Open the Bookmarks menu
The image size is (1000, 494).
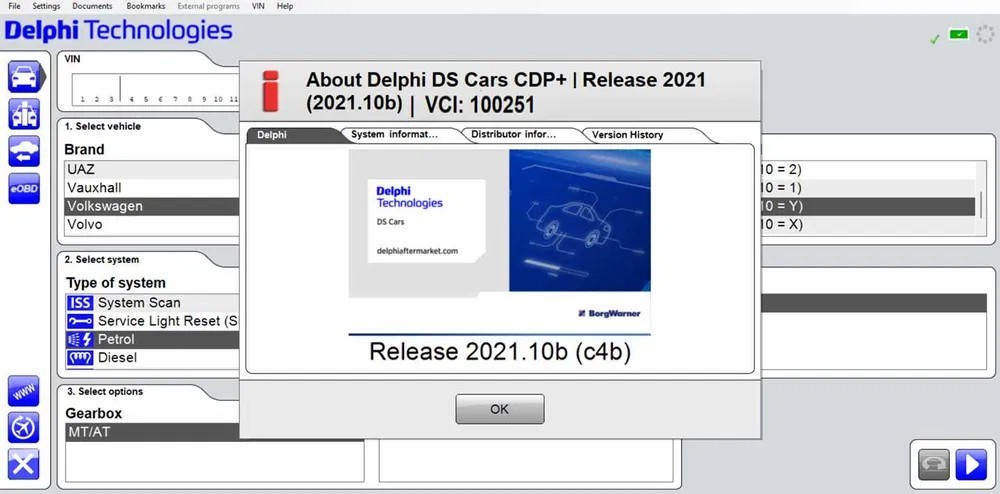pyautogui.click(x=145, y=6)
